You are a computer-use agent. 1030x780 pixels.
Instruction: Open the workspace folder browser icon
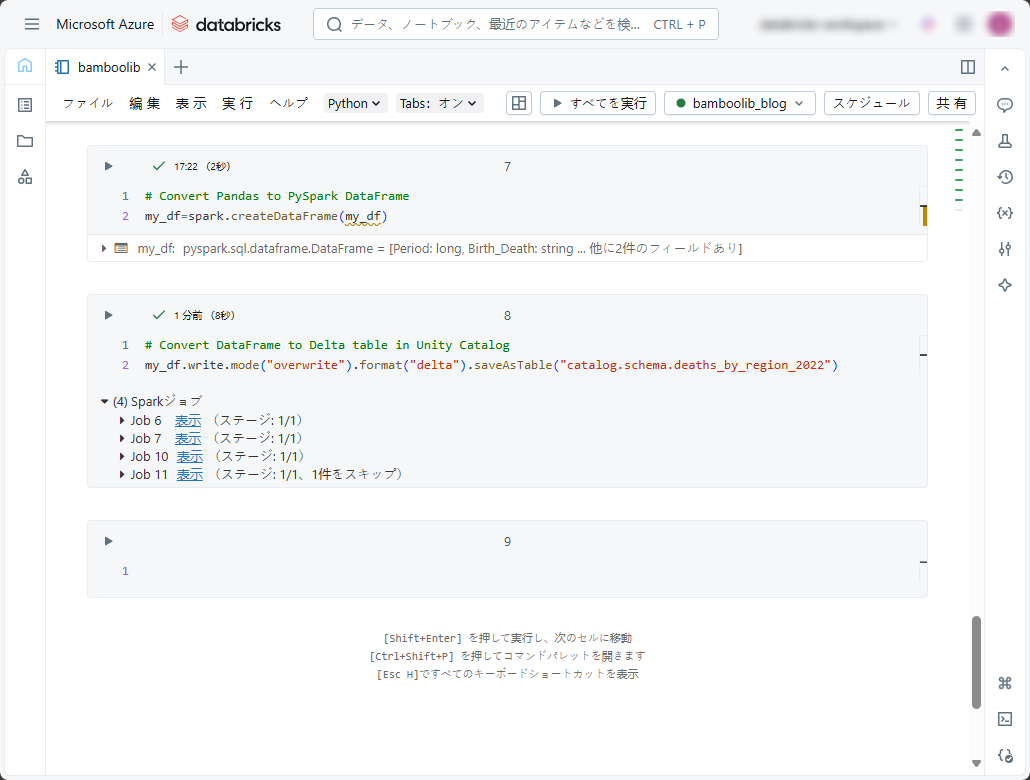pos(25,141)
